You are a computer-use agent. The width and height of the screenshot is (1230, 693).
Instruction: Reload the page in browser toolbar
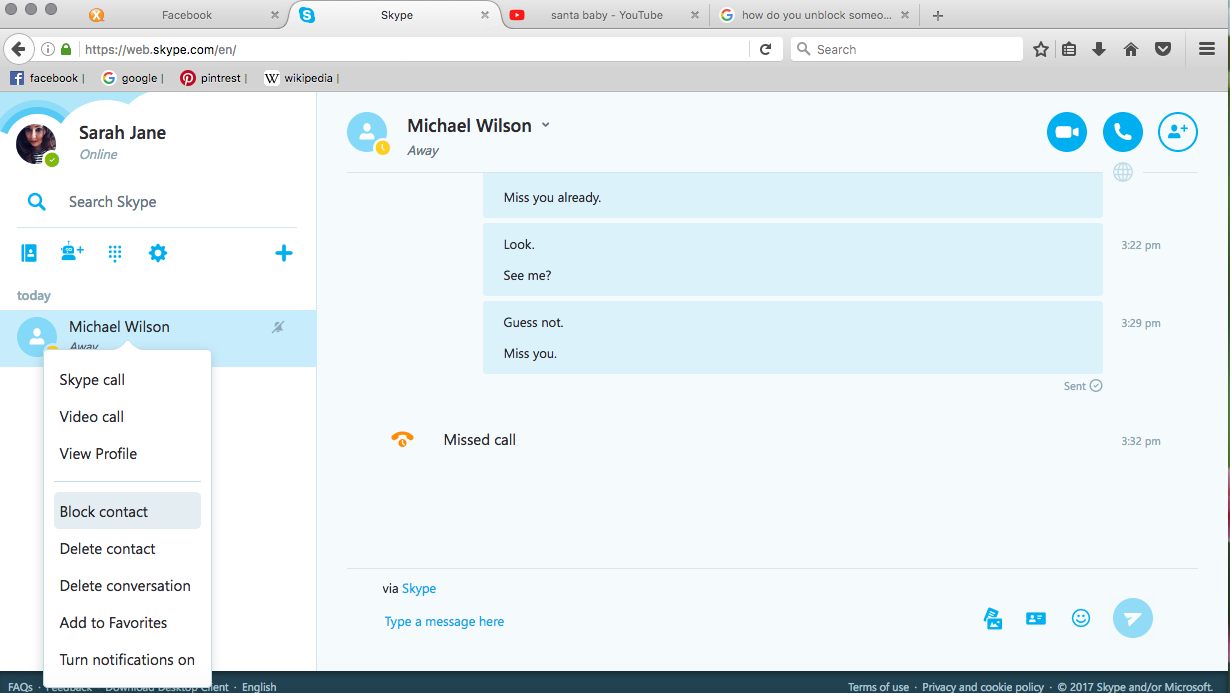[765, 49]
